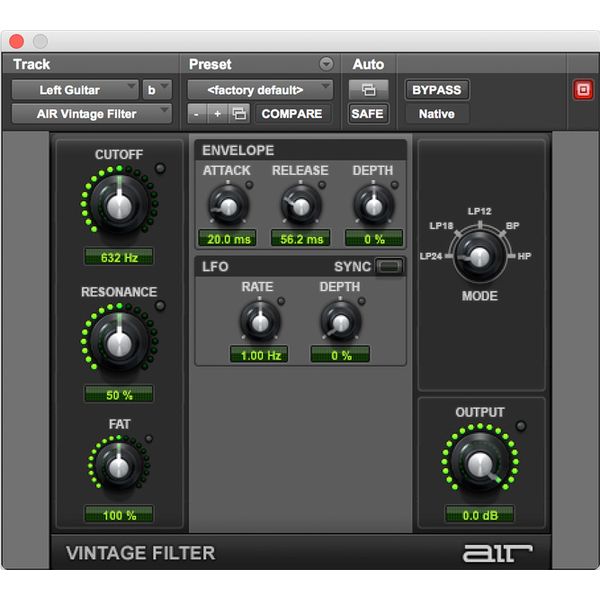
Task: Click the OUTPUT knob
Action: [x=480, y=462]
